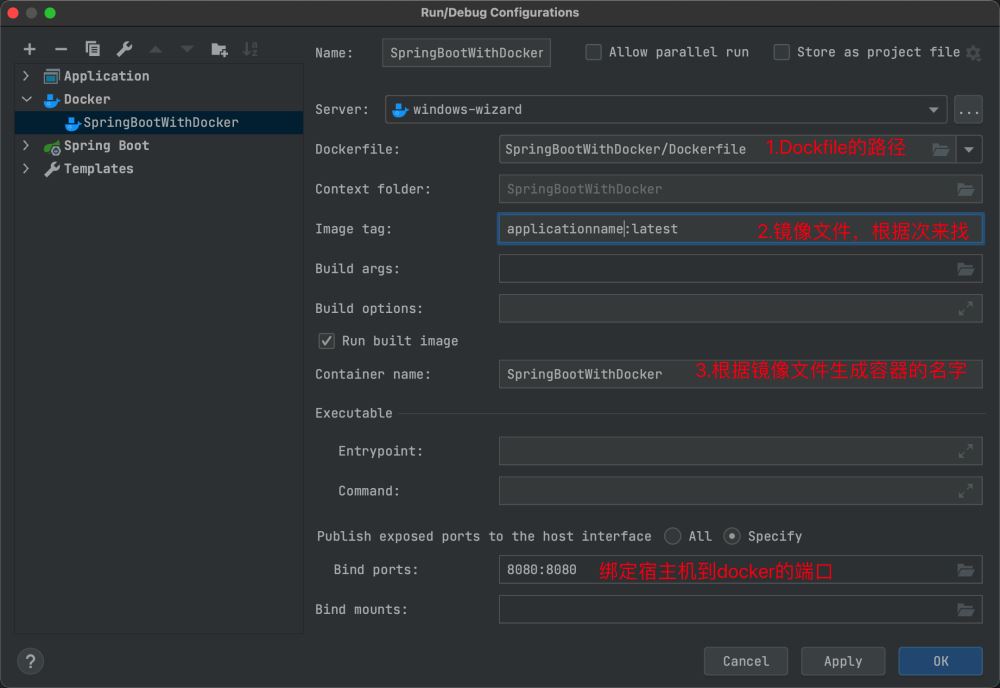
Task: Enable Allow parallel run checkbox
Action: [593, 52]
